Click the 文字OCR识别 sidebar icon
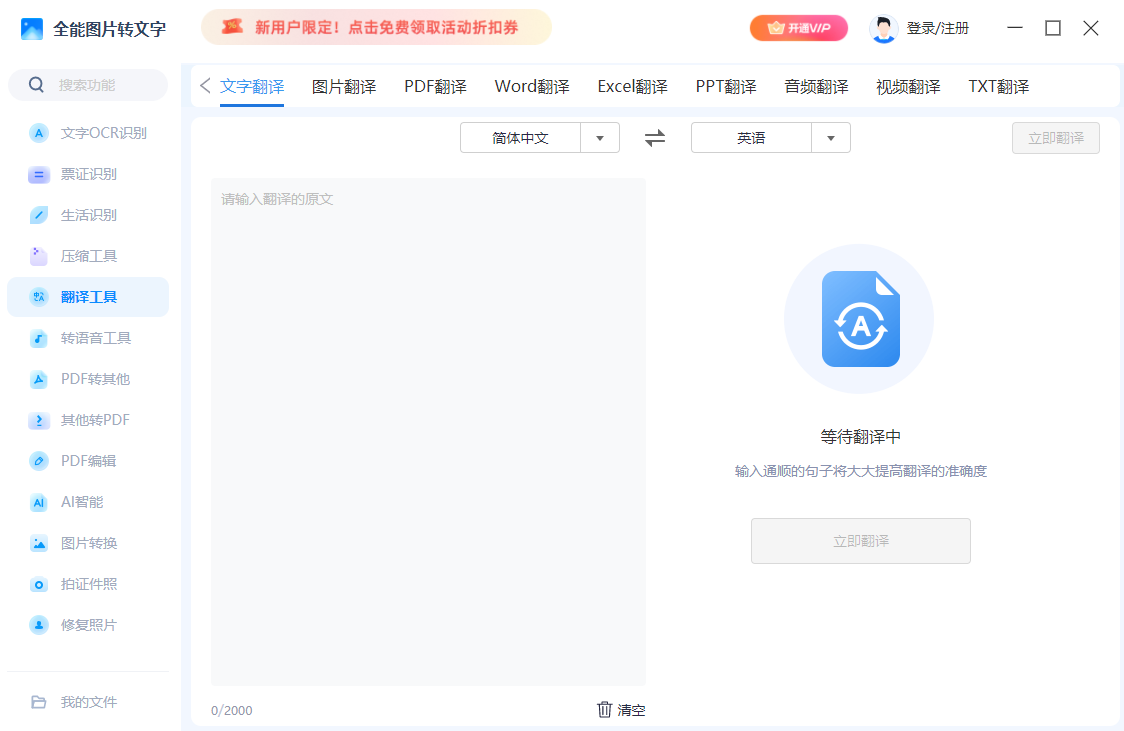 (39, 133)
